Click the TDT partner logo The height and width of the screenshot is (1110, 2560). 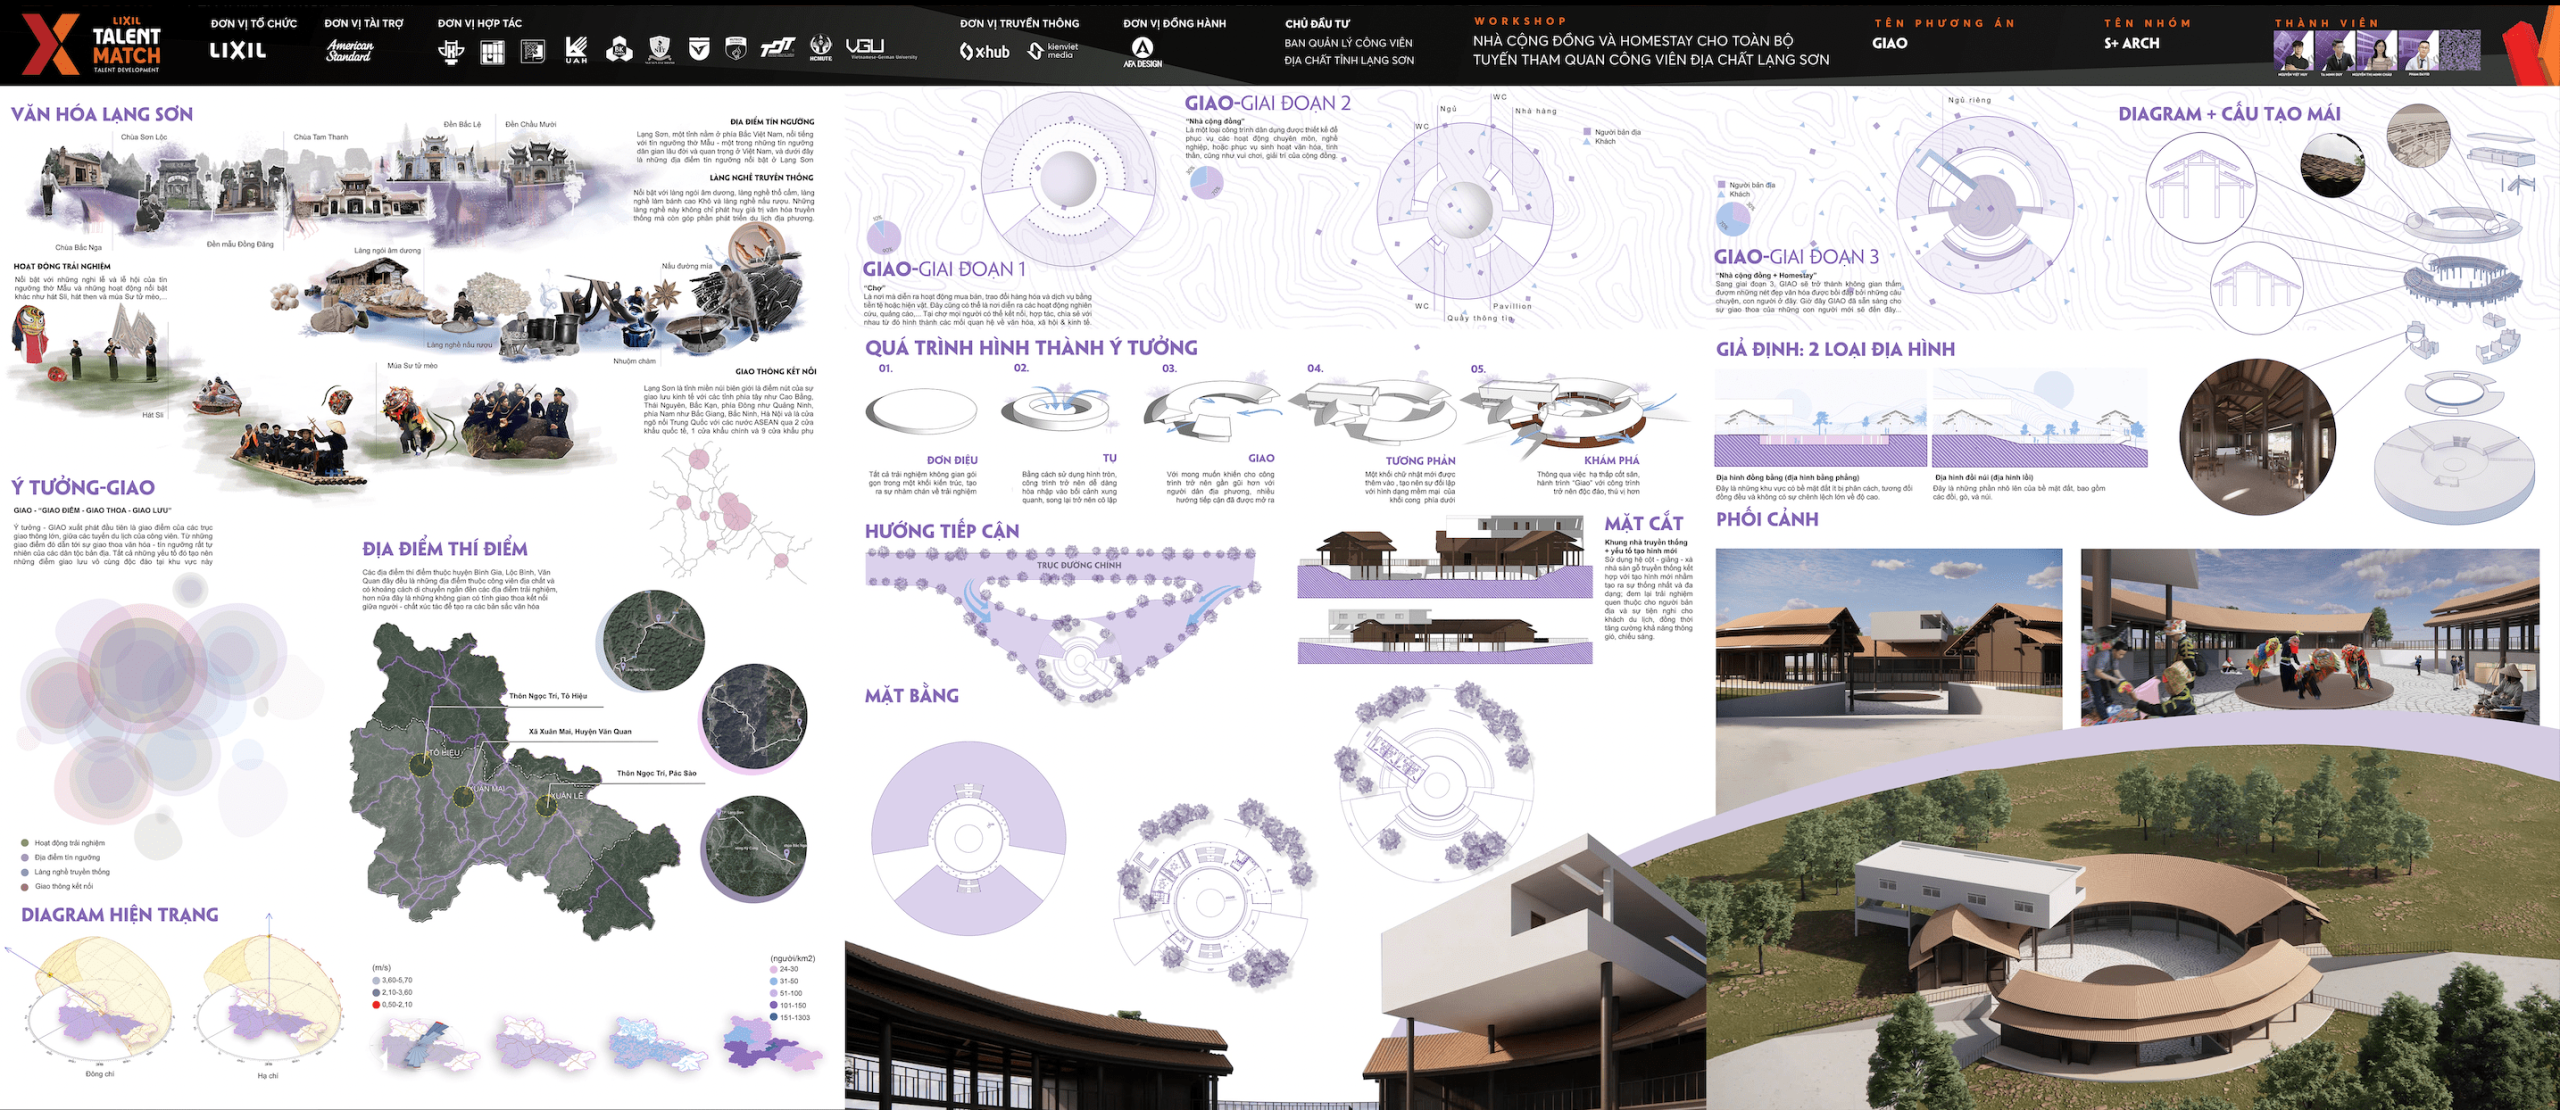(x=777, y=48)
